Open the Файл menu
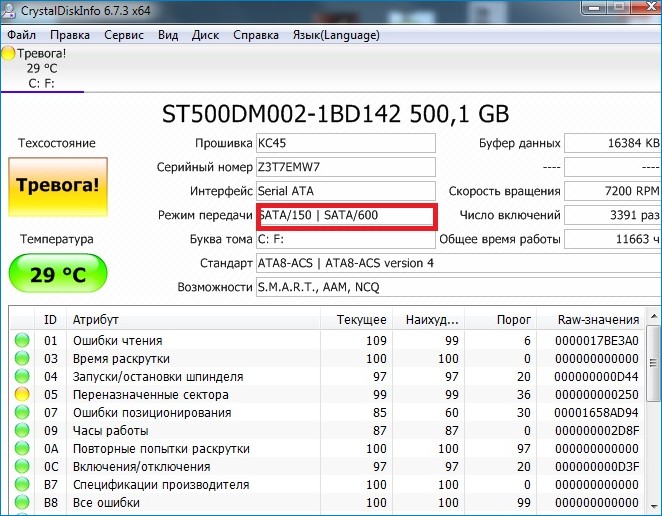The width and height of the screenshot is (662, 516). 21,34
